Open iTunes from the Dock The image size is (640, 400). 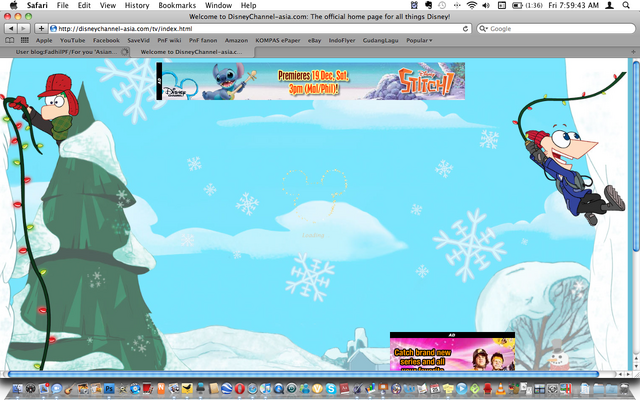(265, 389)
